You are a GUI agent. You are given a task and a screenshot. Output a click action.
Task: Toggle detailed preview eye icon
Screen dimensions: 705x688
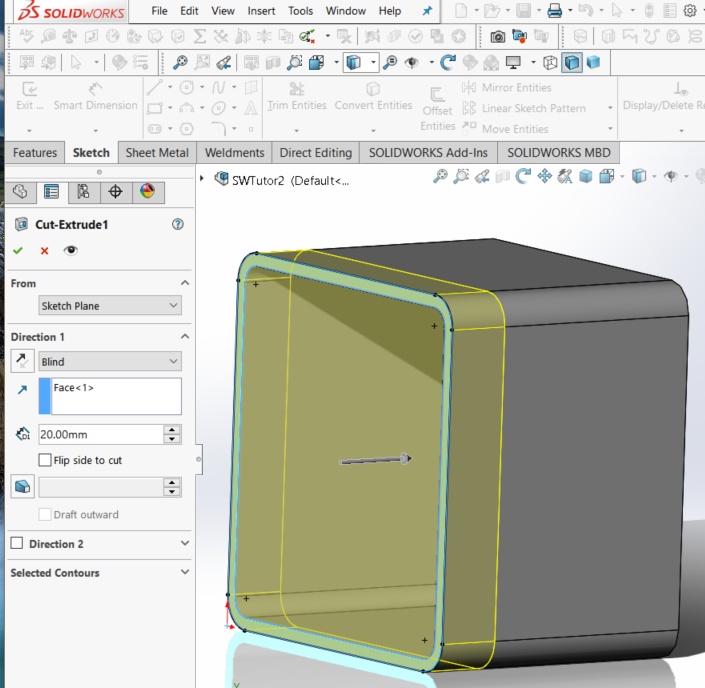(x=71, y=250)
